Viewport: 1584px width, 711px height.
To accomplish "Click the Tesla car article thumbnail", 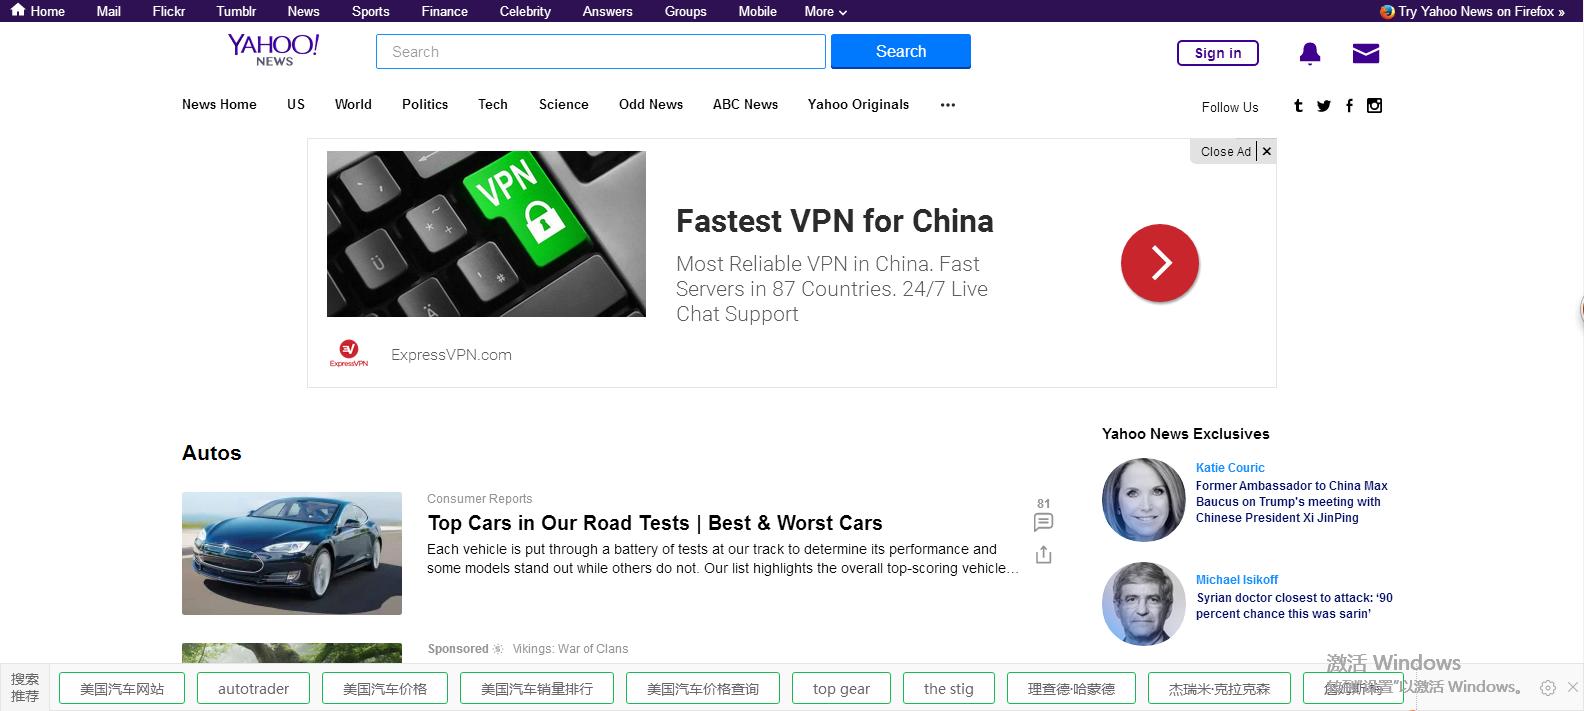I will tap(292, 553).
